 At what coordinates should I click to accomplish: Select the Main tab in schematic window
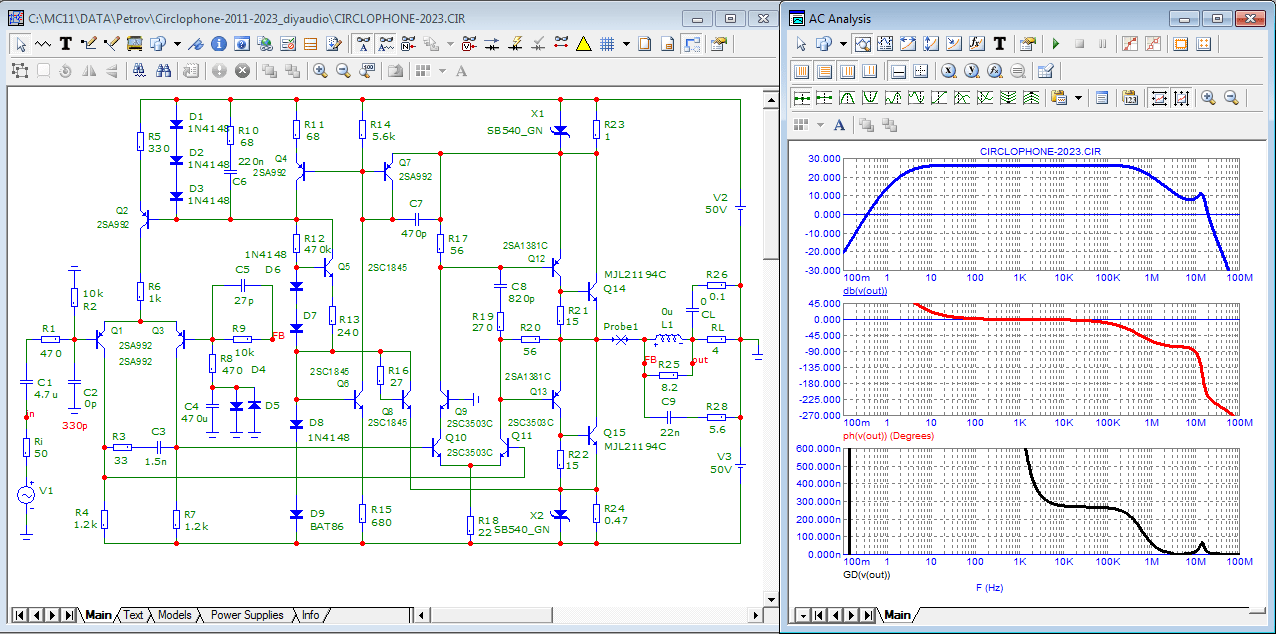tap(99, 615)
